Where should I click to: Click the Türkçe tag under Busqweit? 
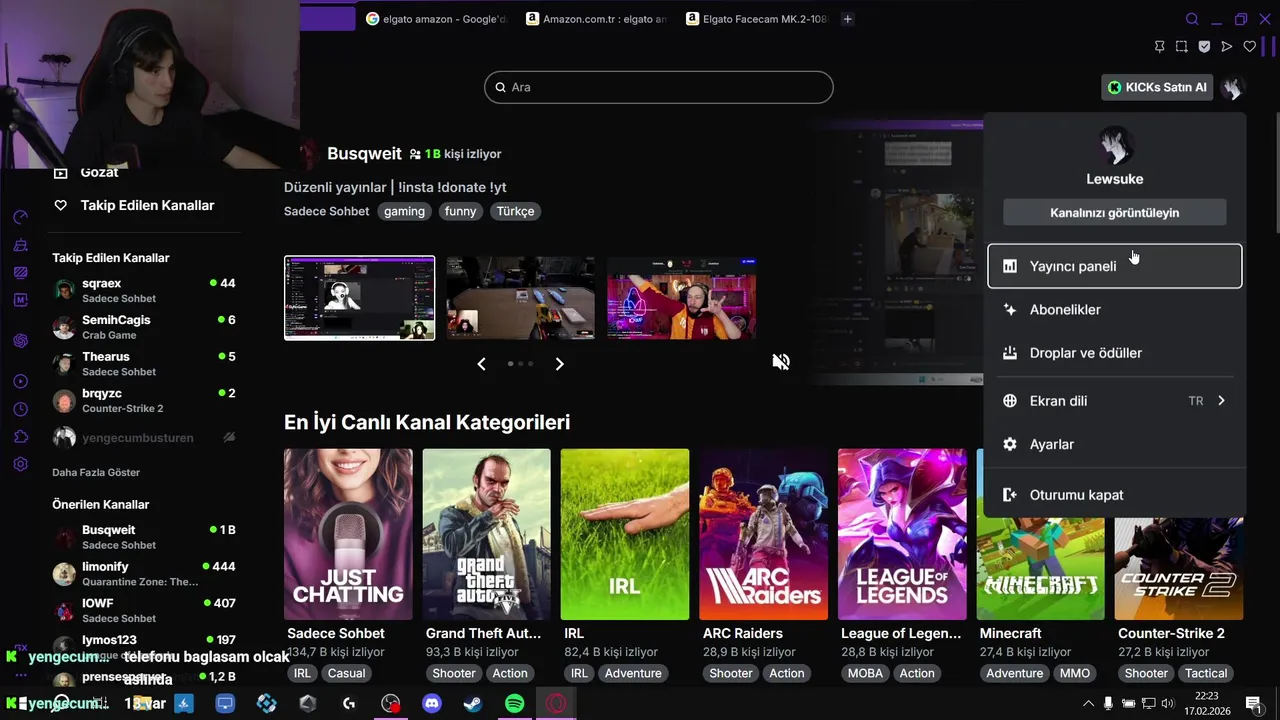516,211
